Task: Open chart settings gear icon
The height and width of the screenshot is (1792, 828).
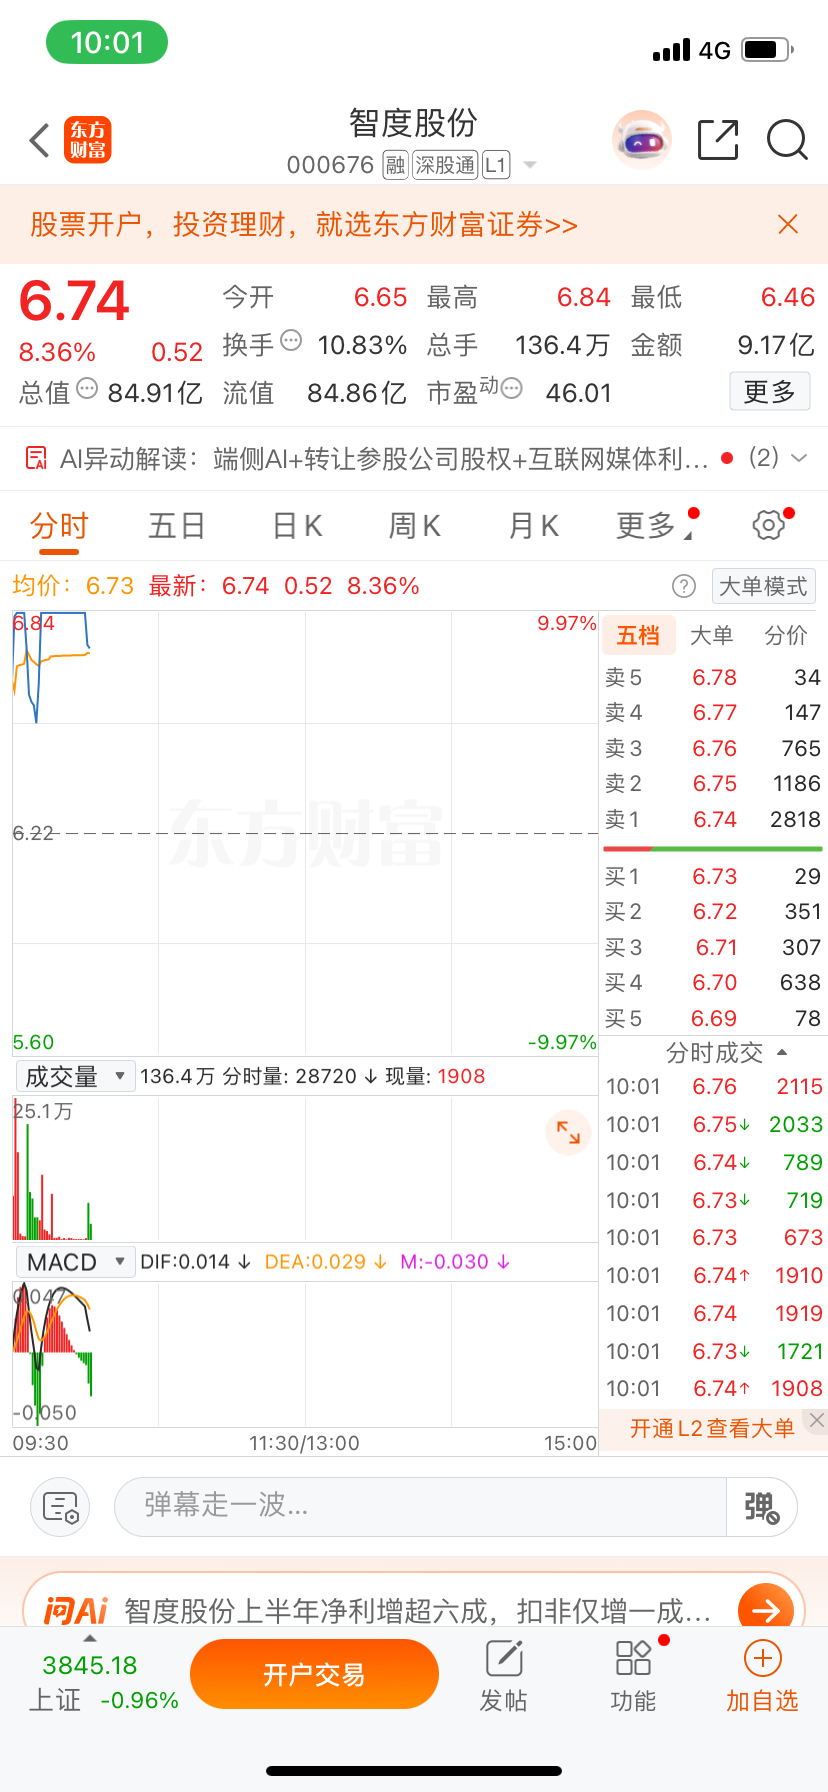Action: pos(768,525)
